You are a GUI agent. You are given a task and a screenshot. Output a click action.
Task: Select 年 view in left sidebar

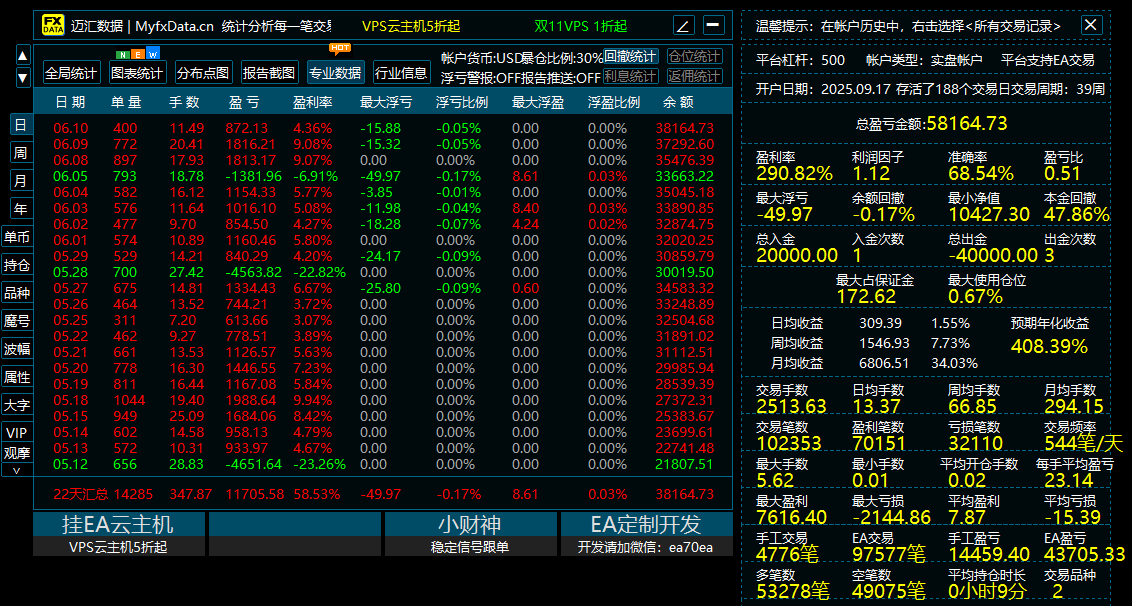(x=21, y=209)
